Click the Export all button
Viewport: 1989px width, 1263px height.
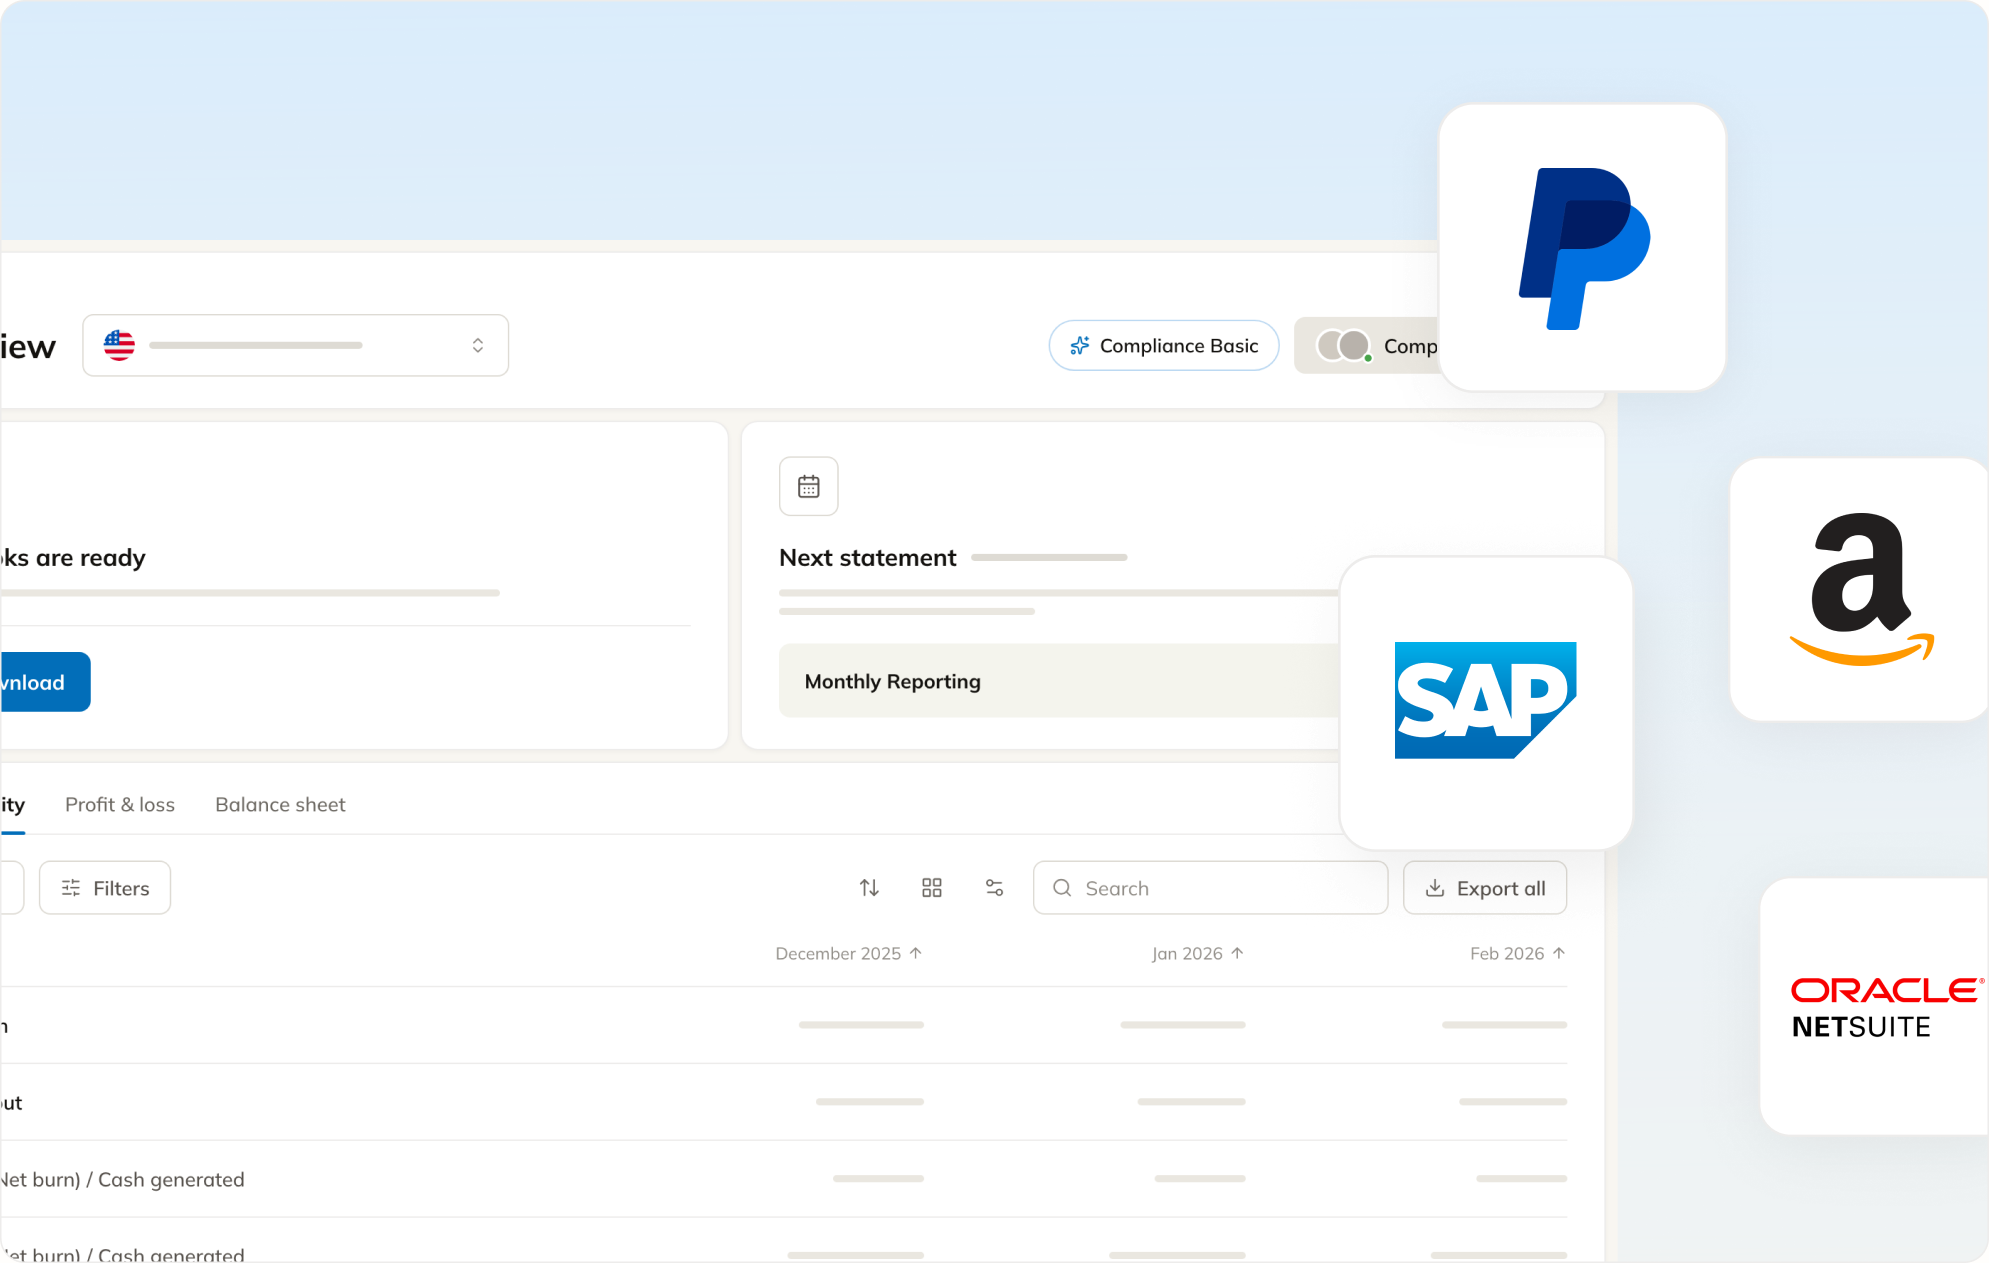(x=1485, y=888)
